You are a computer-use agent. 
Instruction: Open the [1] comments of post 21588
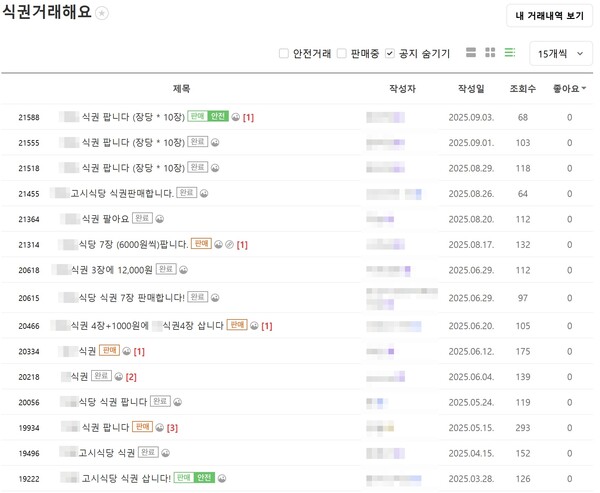tap(248, 118)
